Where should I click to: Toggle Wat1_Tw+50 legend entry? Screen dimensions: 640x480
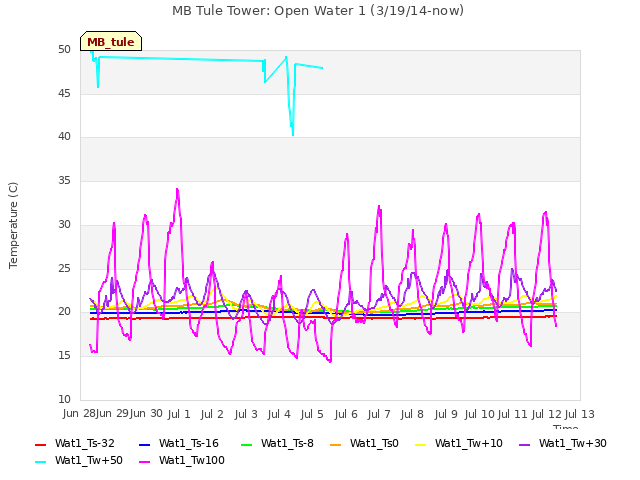[79, 460]
